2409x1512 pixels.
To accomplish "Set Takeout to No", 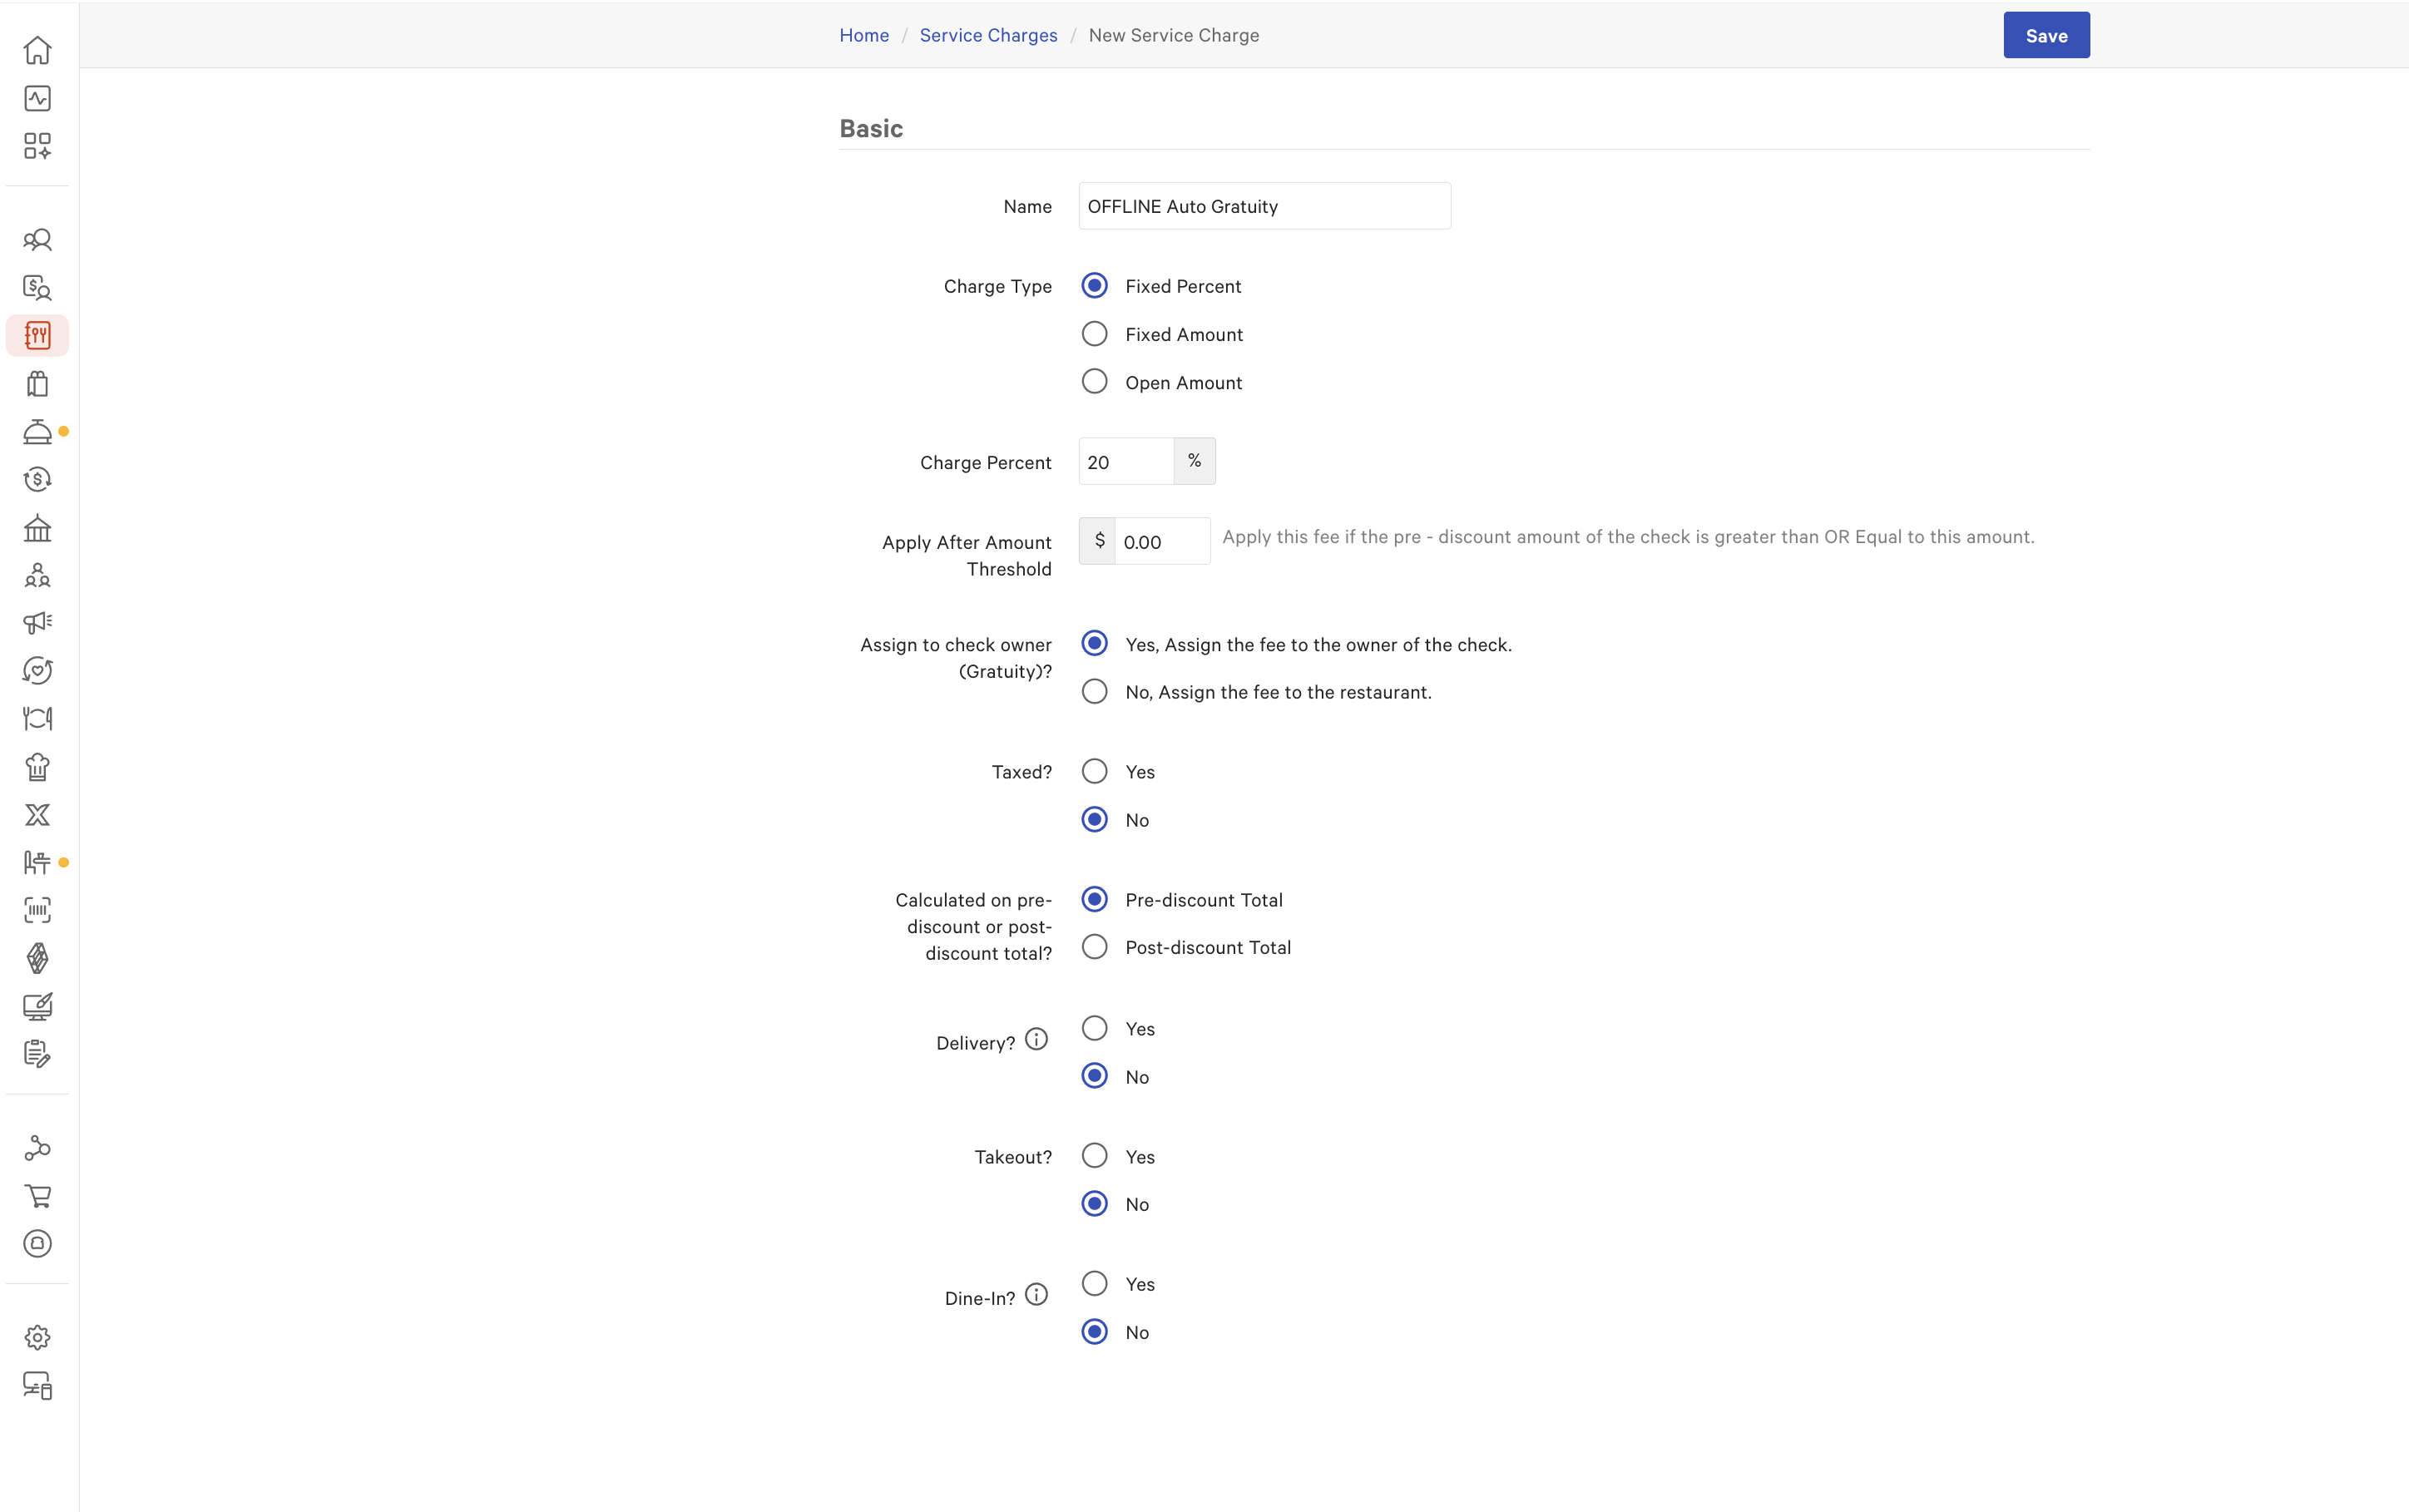I will (x=1094, y=1204).
